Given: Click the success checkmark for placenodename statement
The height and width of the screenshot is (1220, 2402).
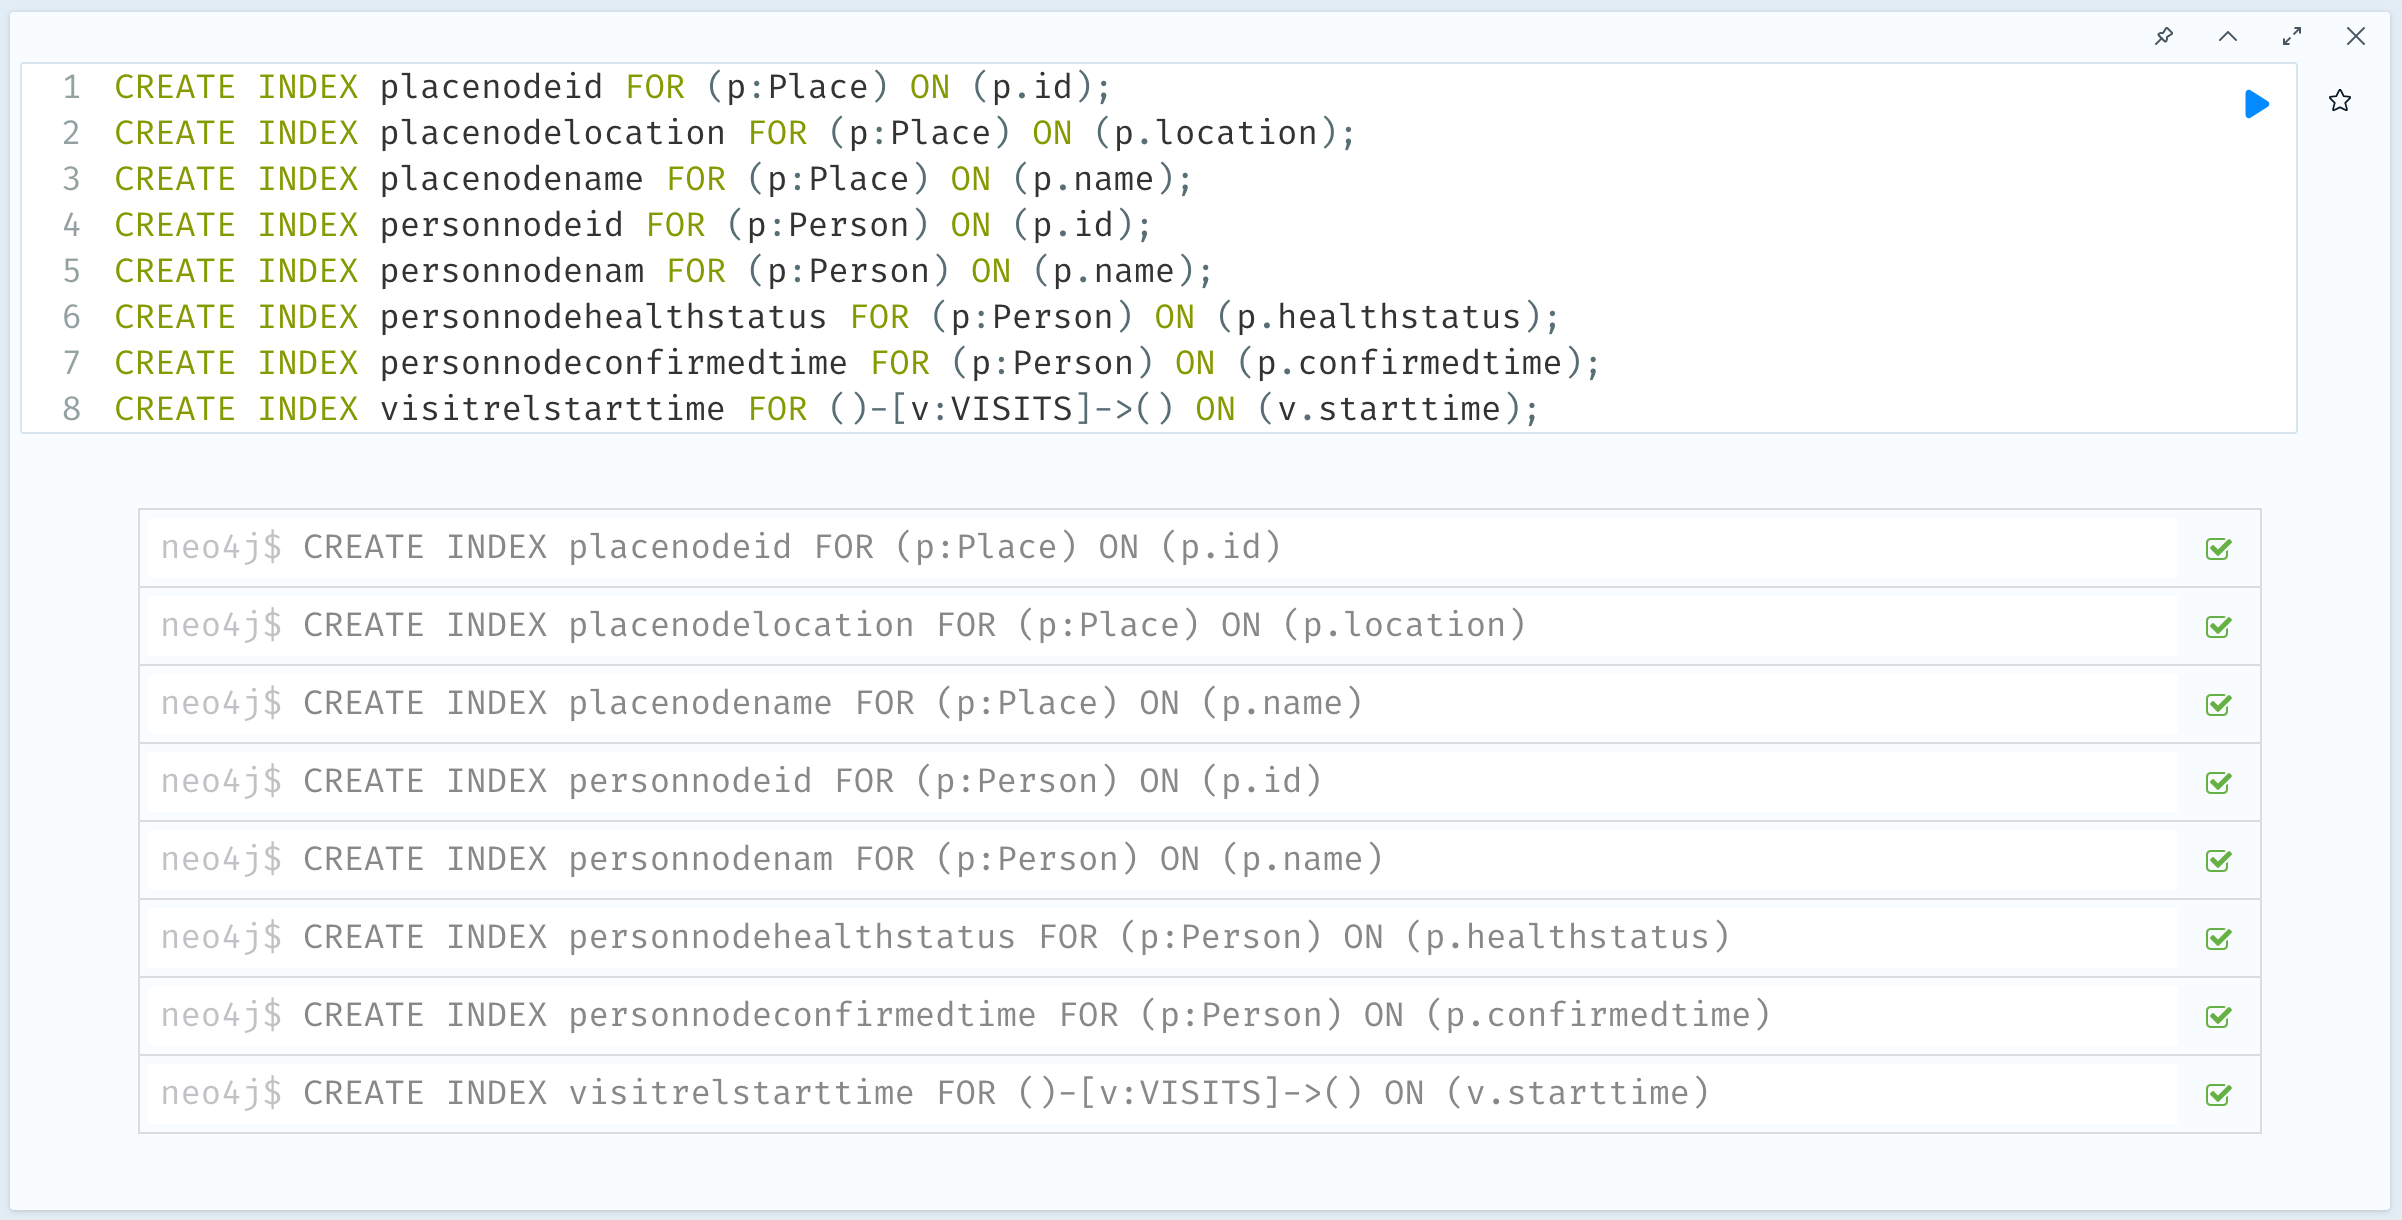Looking at the screenshot, I should click(2219, 704).
